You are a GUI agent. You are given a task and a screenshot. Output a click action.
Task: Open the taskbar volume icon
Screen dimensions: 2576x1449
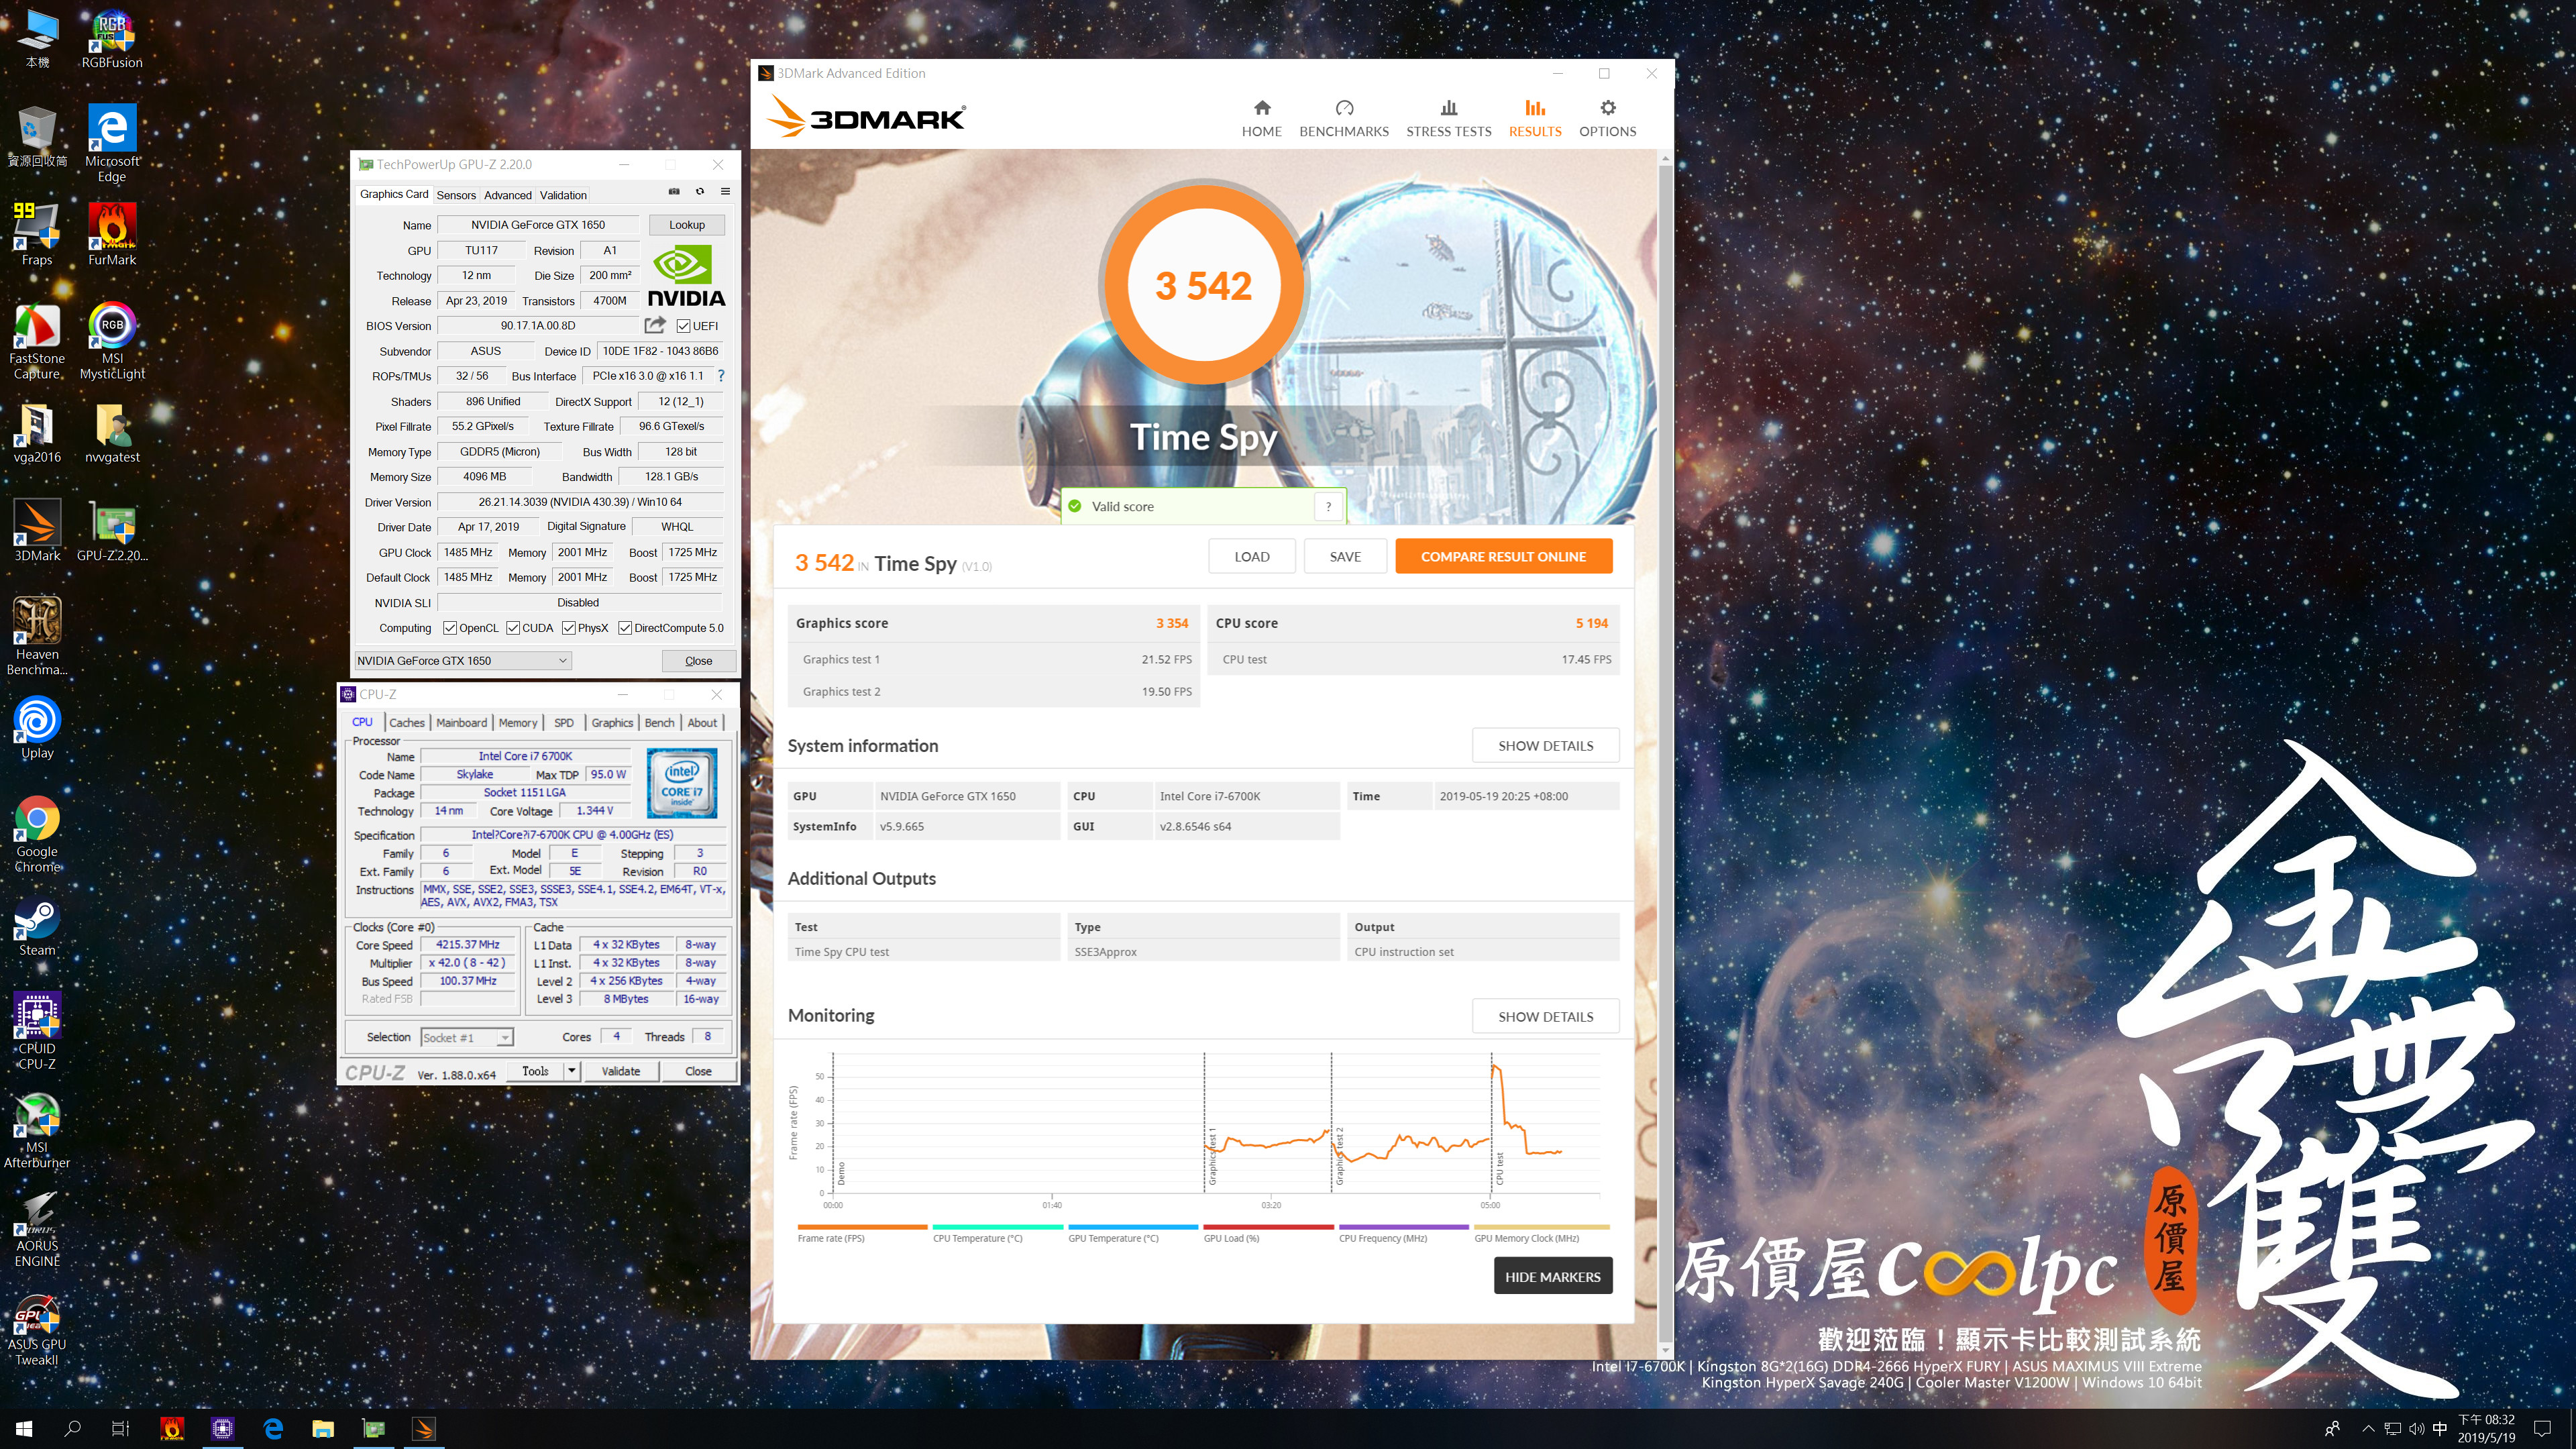pos(2416,1429)
